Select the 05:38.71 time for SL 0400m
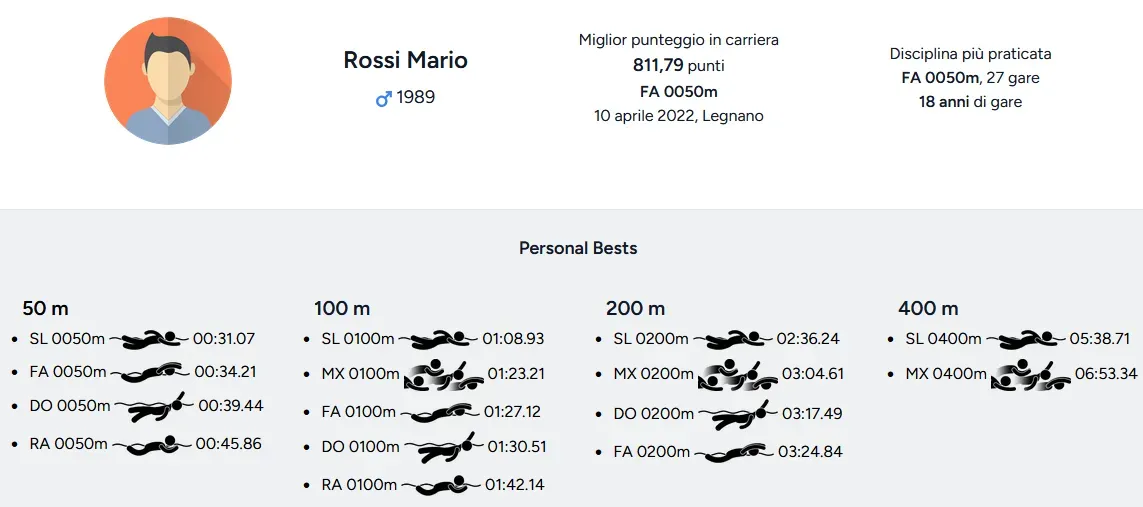Viewport: 1143px width, 507px height. [x=1100, y=339]
